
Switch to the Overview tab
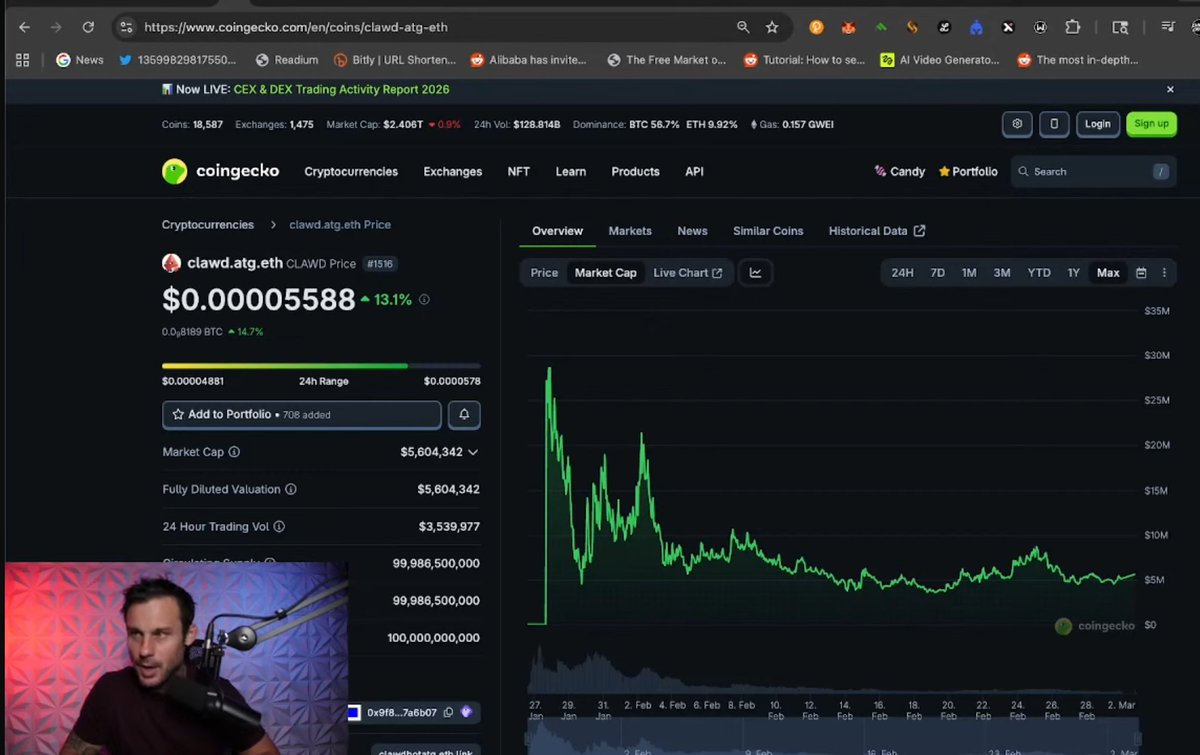coord(557,231)
